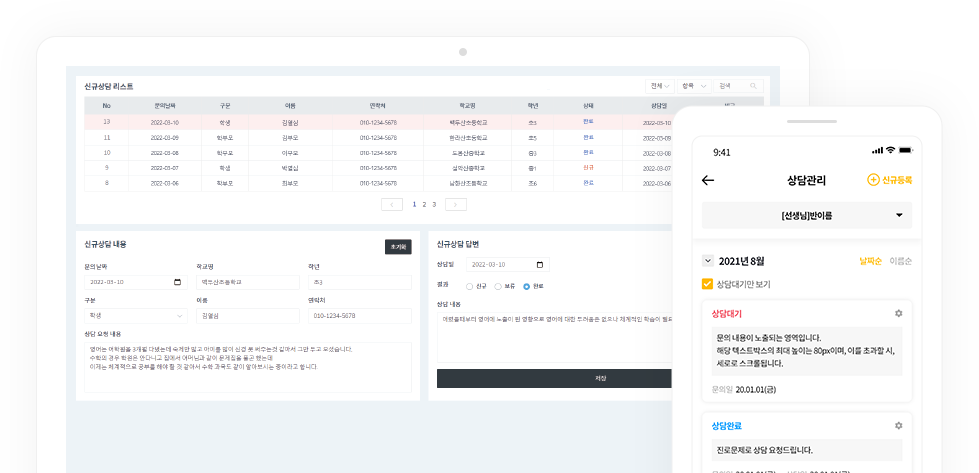Go to page 2 of list
Viewport: 979px width, 473px height.
424,204
